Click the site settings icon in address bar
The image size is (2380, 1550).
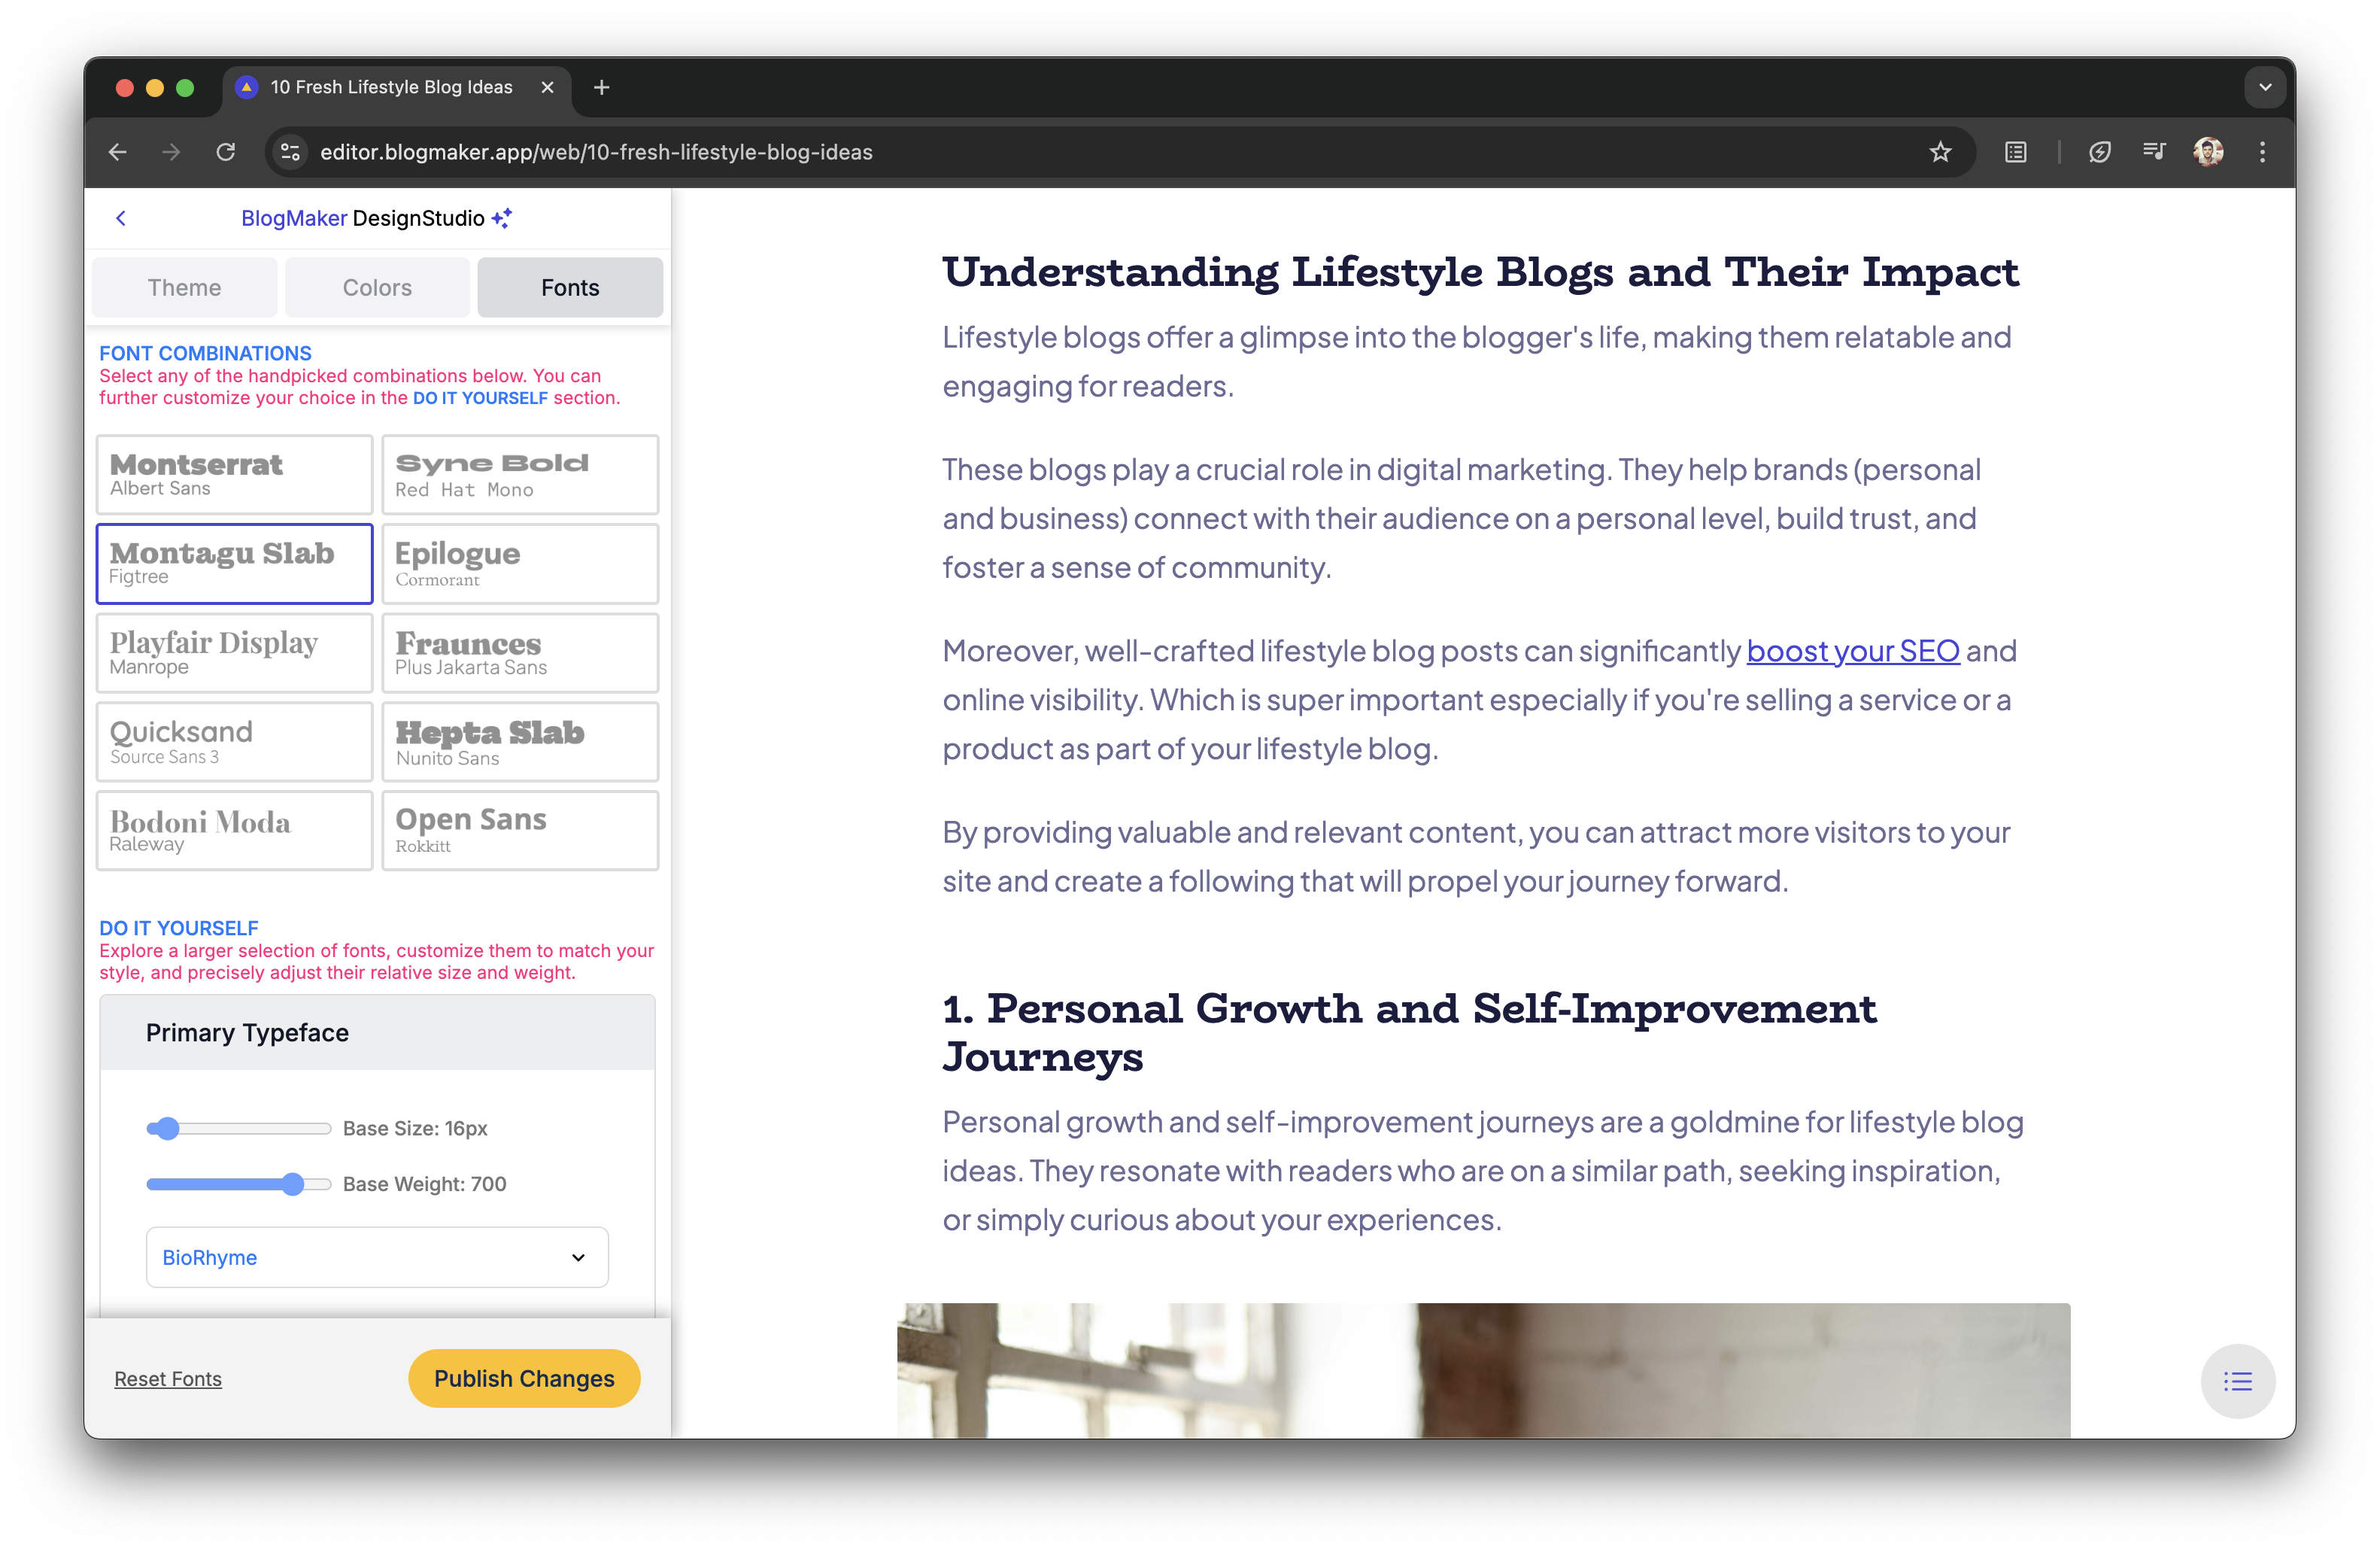coord(290,152)
